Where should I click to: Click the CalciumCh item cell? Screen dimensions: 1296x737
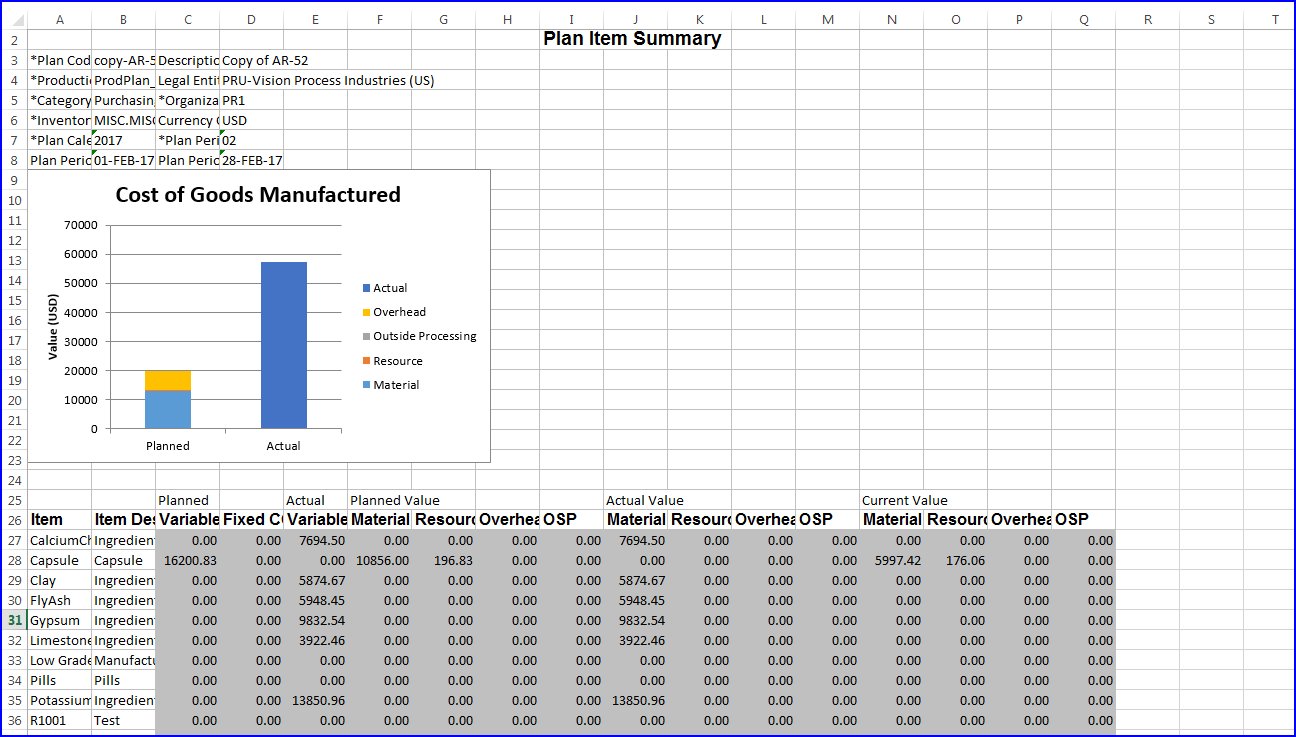click(x=59, y=540)
